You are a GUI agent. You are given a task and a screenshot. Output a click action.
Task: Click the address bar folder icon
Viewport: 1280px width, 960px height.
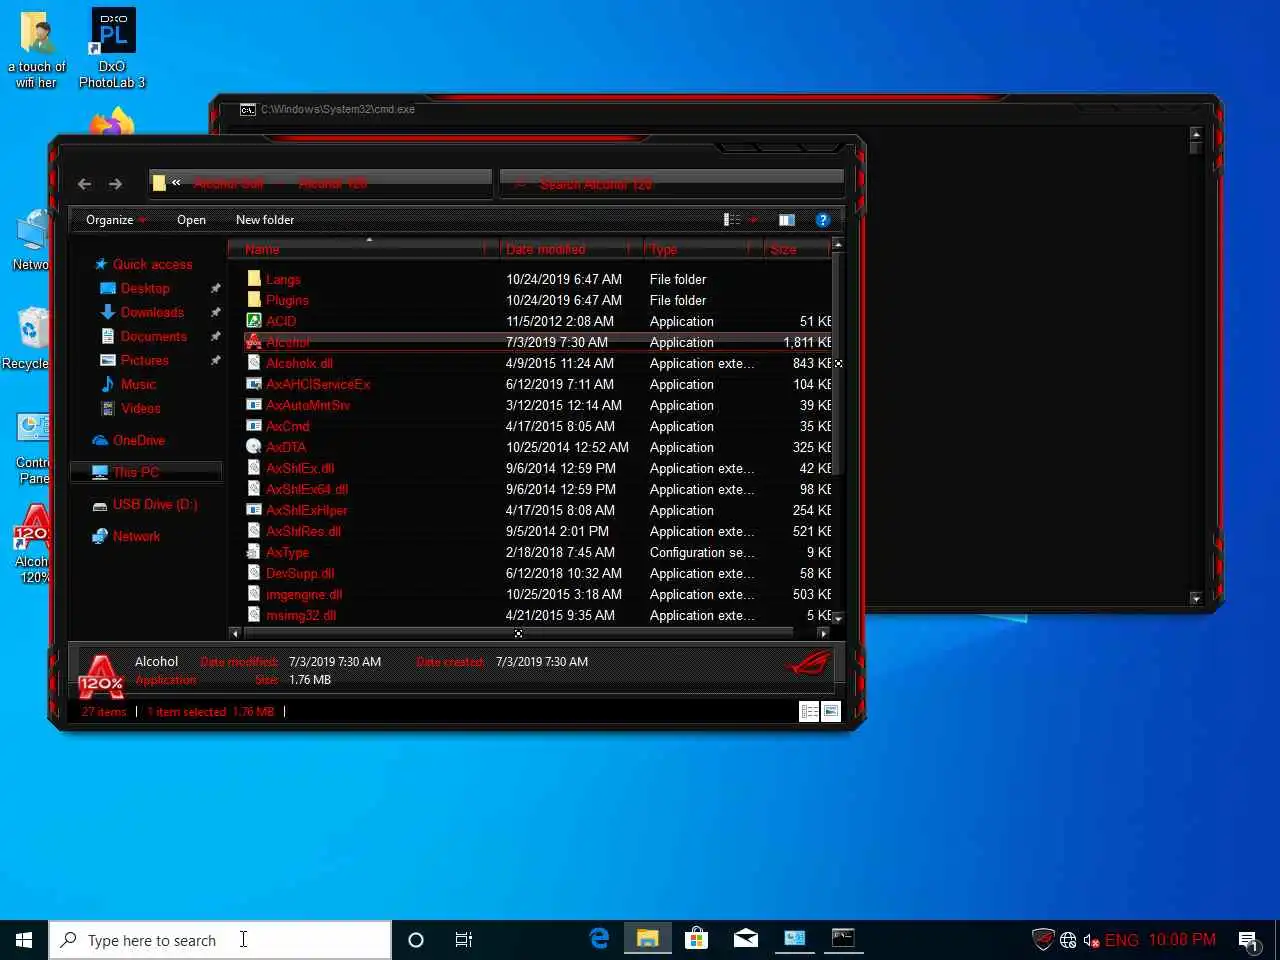(x=159, y=183)
